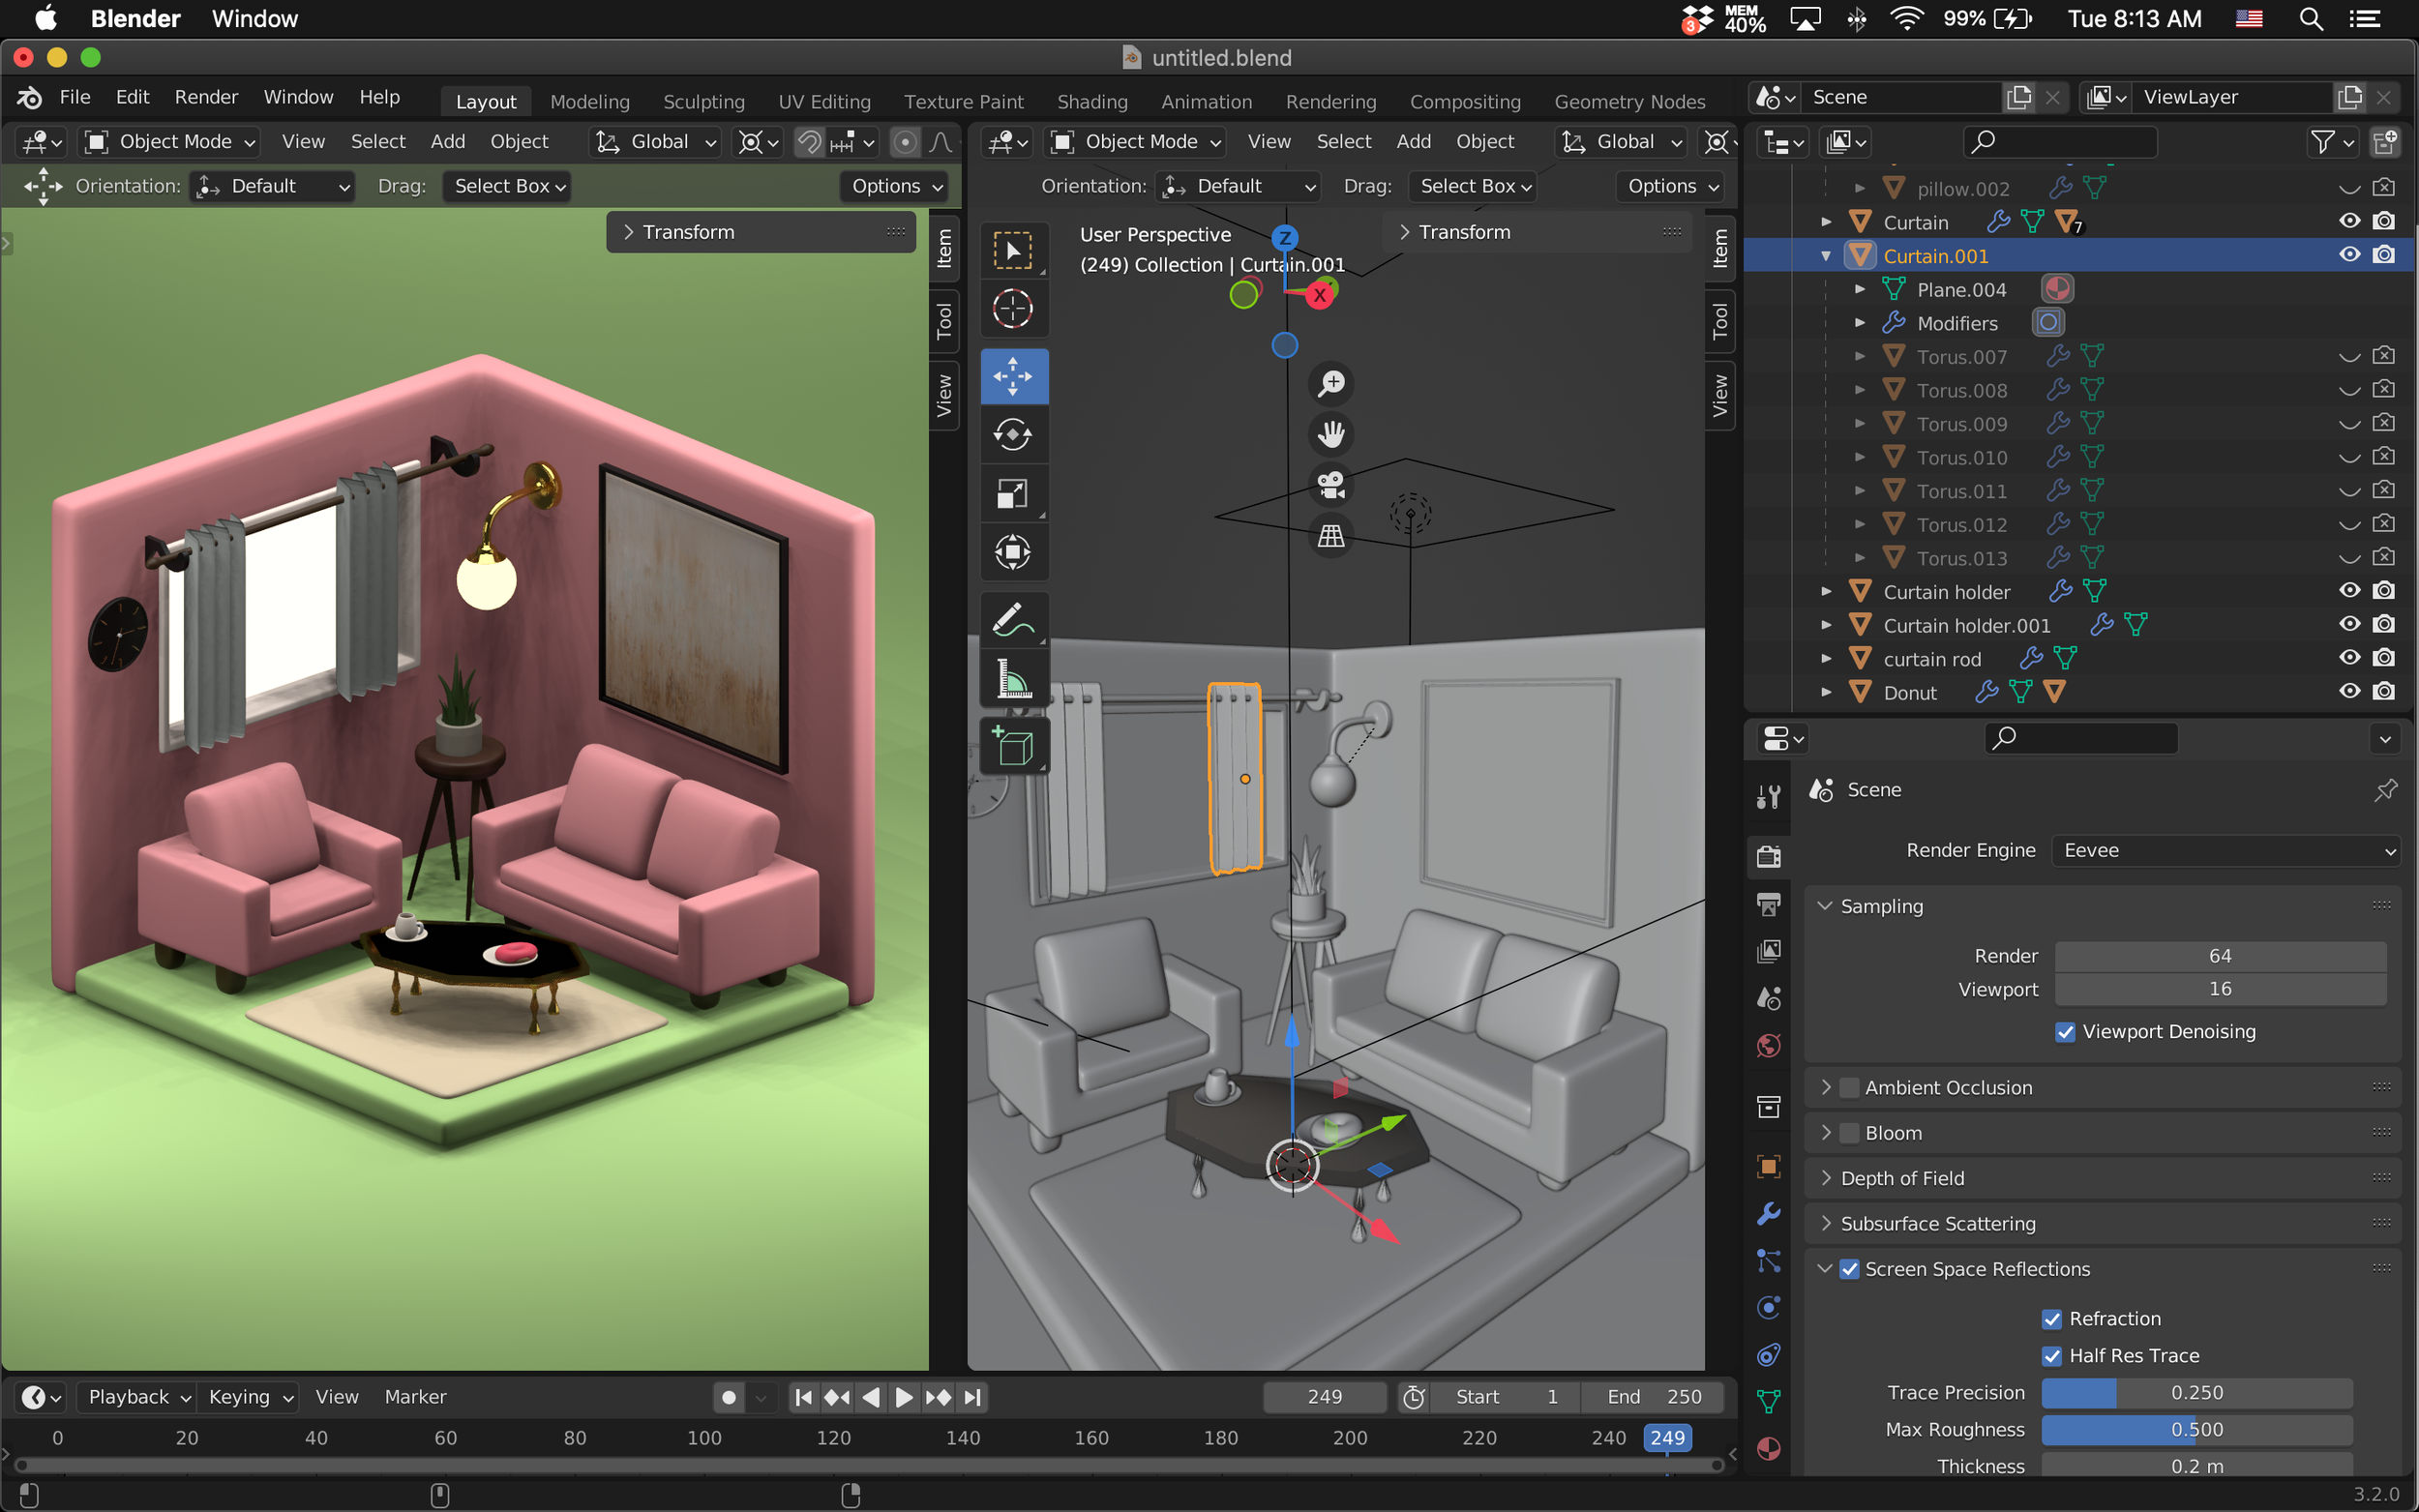Activate the 3D Cursor tool
This screenshot has height=1512, width=2419.
click(1013, 308)
